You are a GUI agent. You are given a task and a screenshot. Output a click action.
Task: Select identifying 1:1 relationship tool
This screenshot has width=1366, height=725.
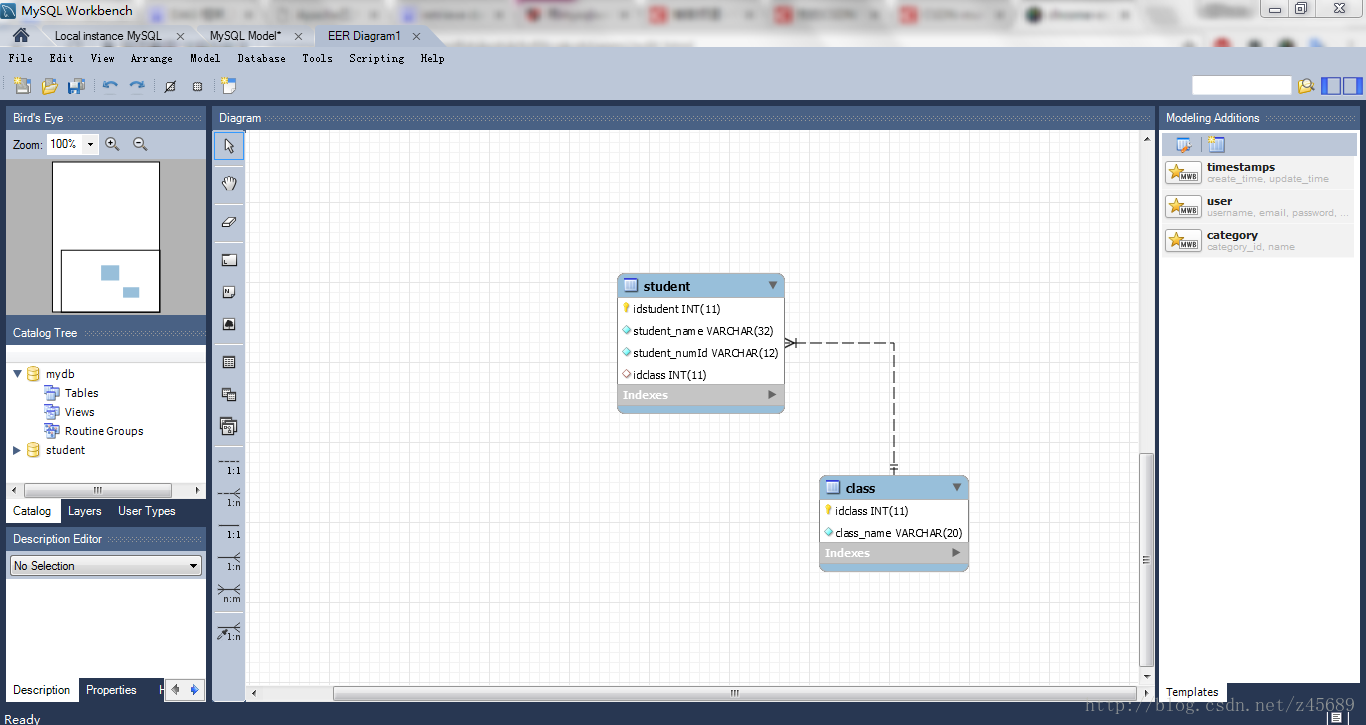[x=230, y=530]
